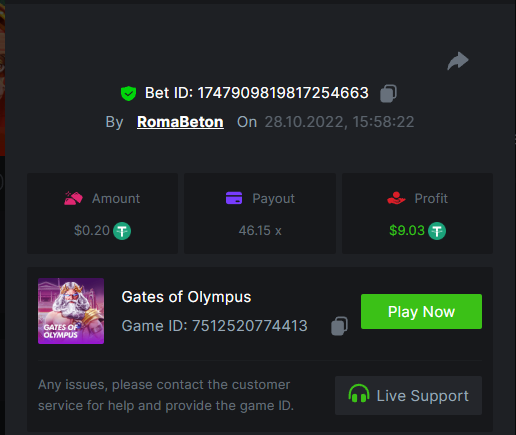This screenshot has height=435, width=516.
Task: Copy the Game ID with copy icon
Action: coord(339,326)
